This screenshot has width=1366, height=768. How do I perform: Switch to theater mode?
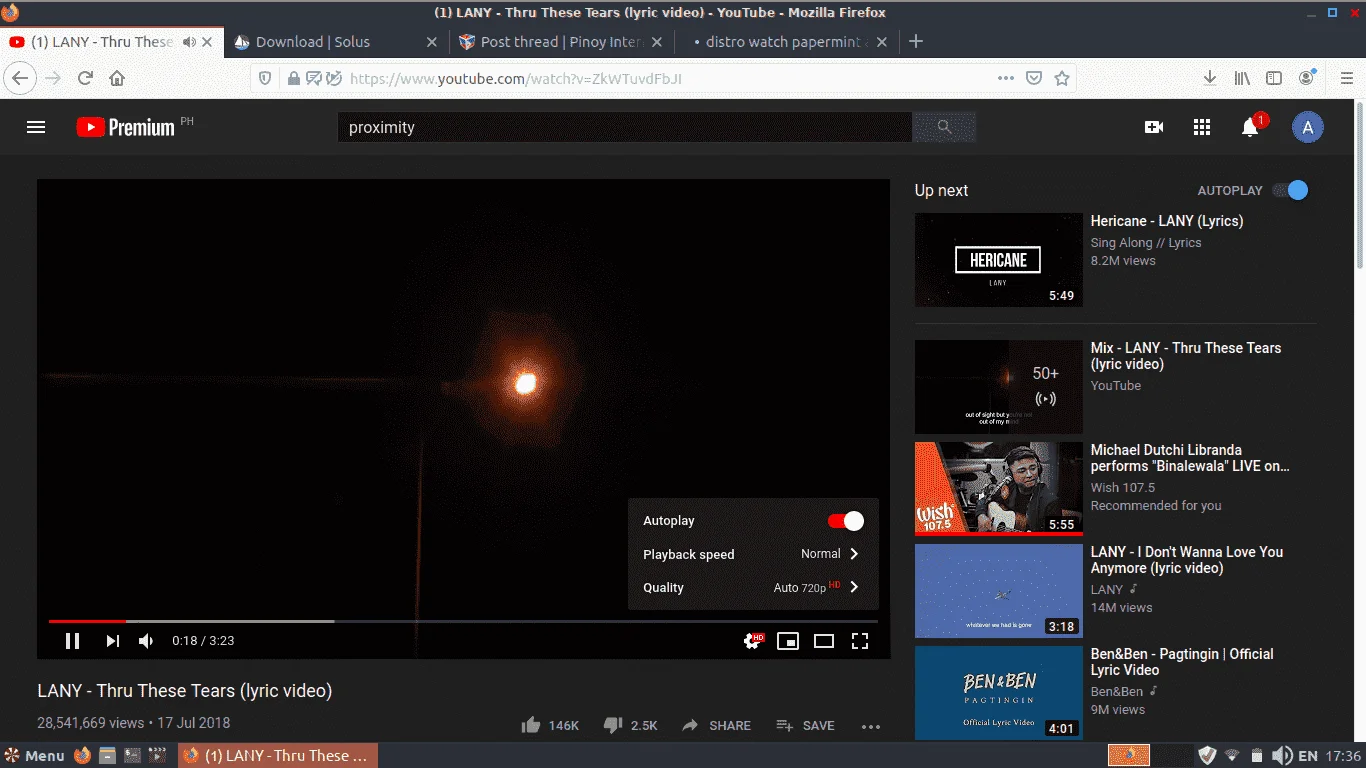[824, 641]
